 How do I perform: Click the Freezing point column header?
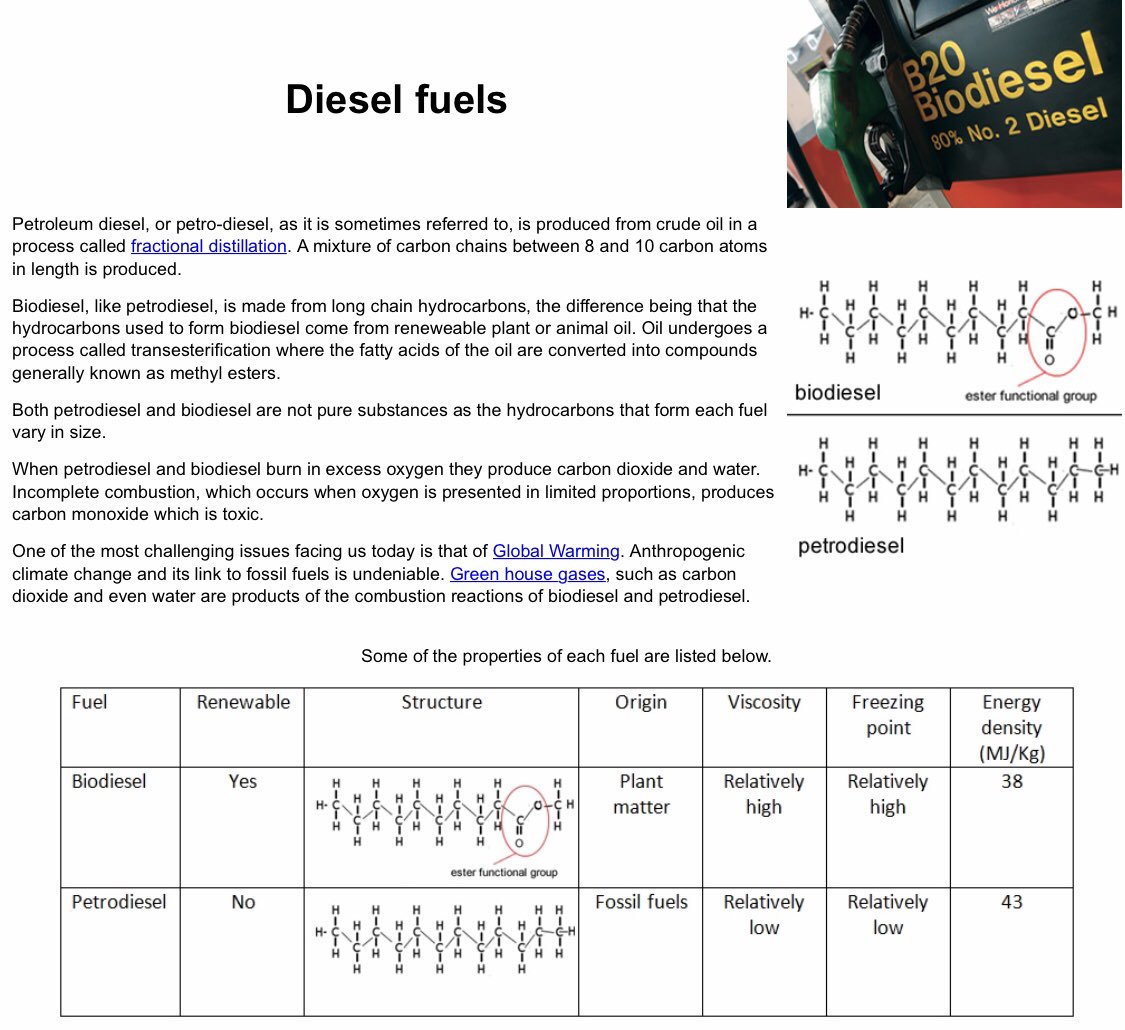[x=888, y=727]
